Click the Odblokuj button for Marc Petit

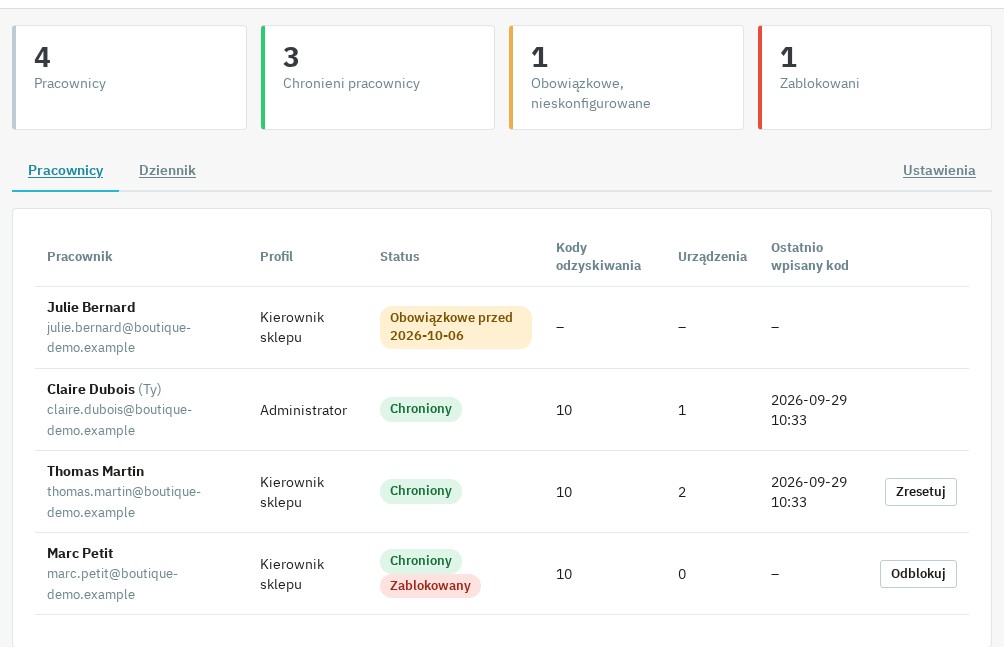tap(918, 573)
